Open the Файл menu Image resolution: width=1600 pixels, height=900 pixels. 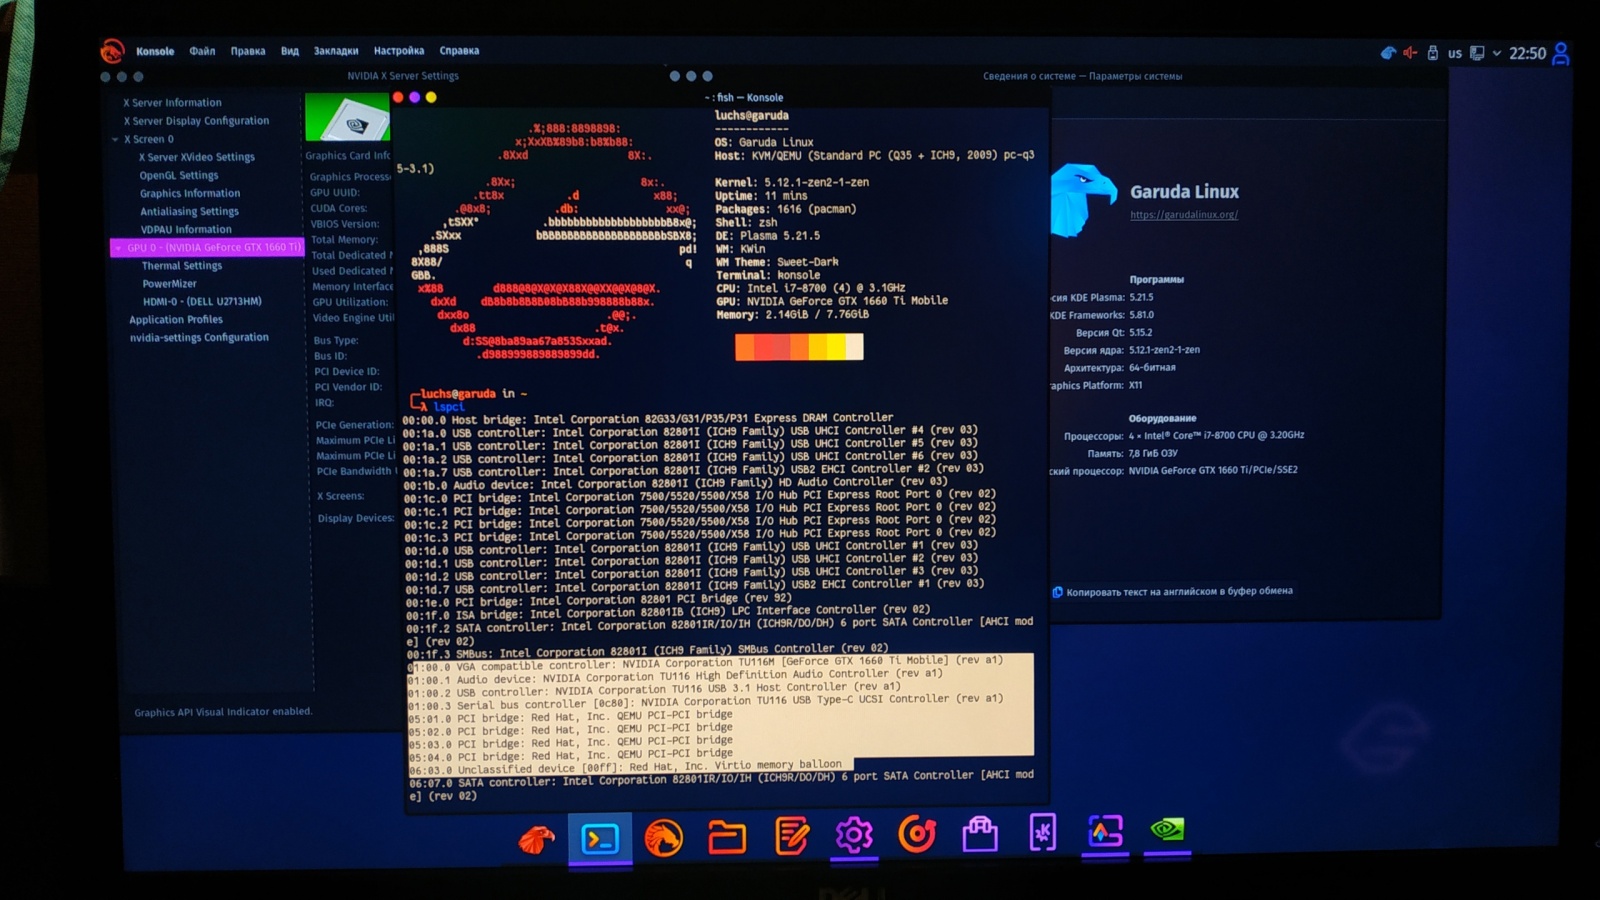[202, 51]
